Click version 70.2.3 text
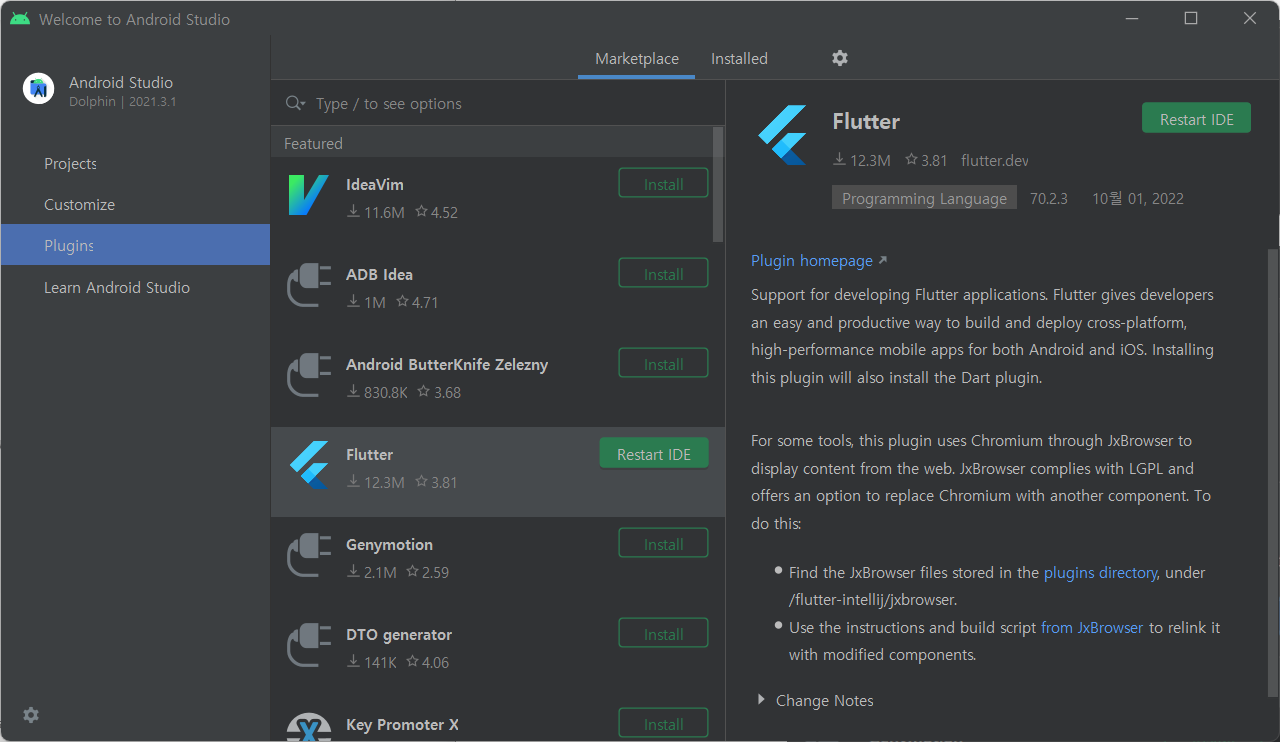The width and height of the screenshot is (1280, 742). (x=1049, y=199)
